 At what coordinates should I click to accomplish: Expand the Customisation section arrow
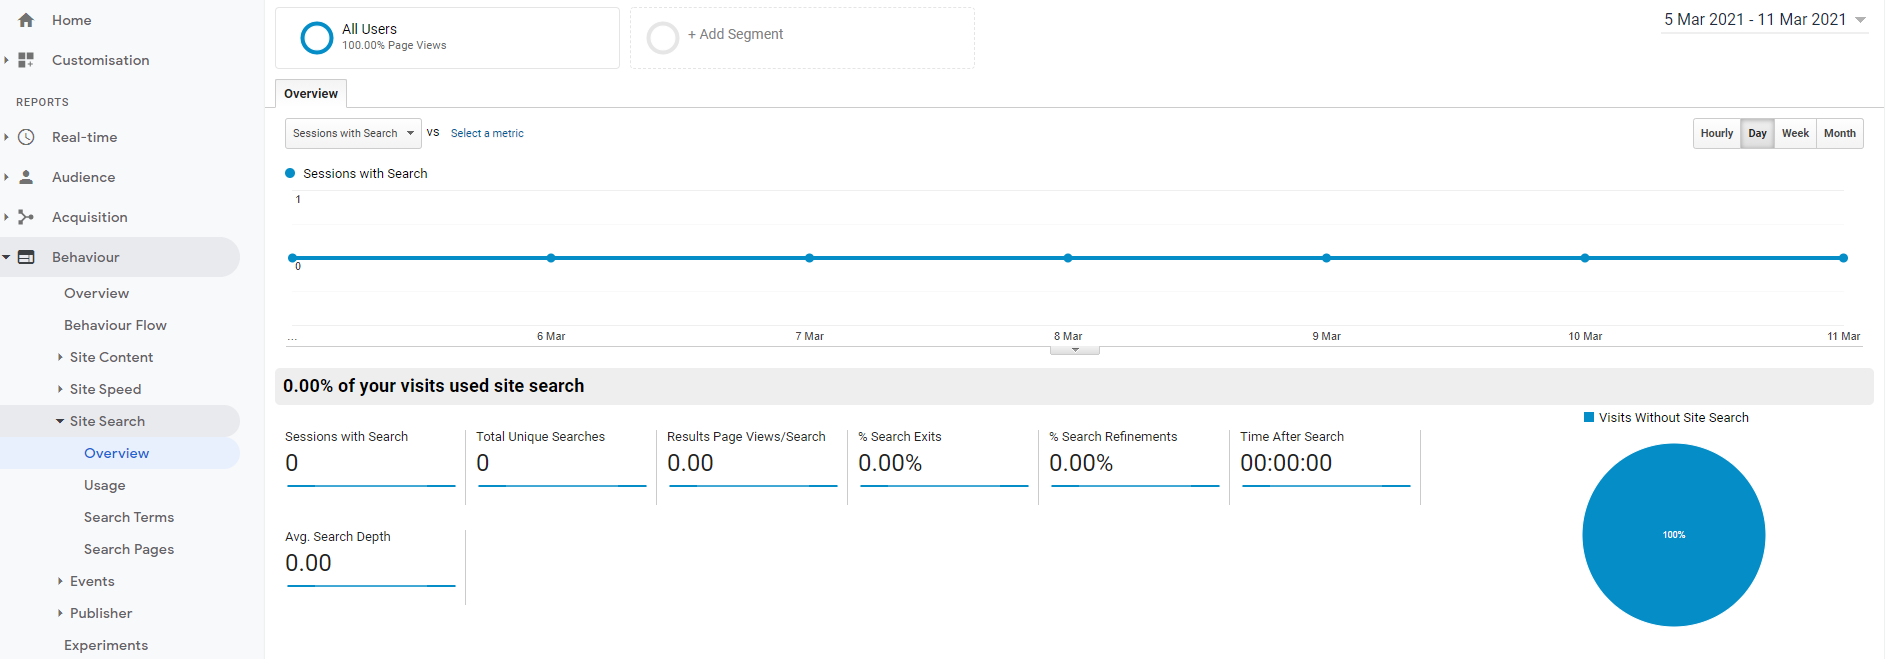(x=6, y=60)
